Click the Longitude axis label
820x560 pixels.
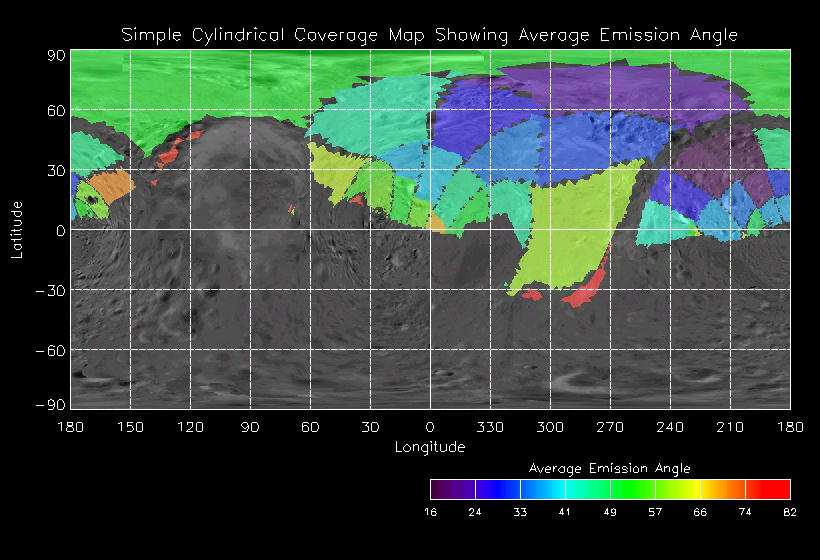(x=430, y=447)
